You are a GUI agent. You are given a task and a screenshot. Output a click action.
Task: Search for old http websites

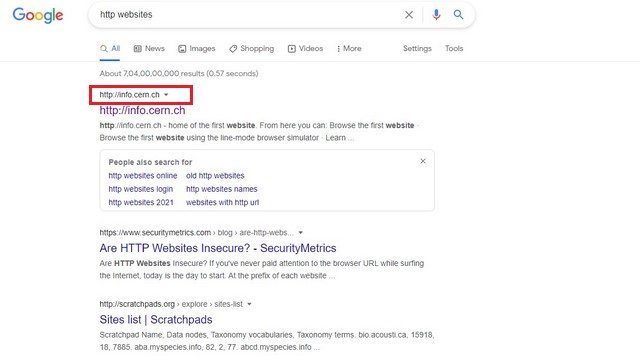[215, 176]
